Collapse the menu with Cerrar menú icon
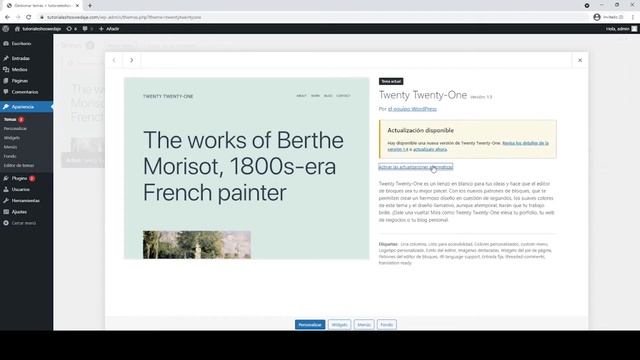Screen dimensions: 640x360 click(6, 223)
